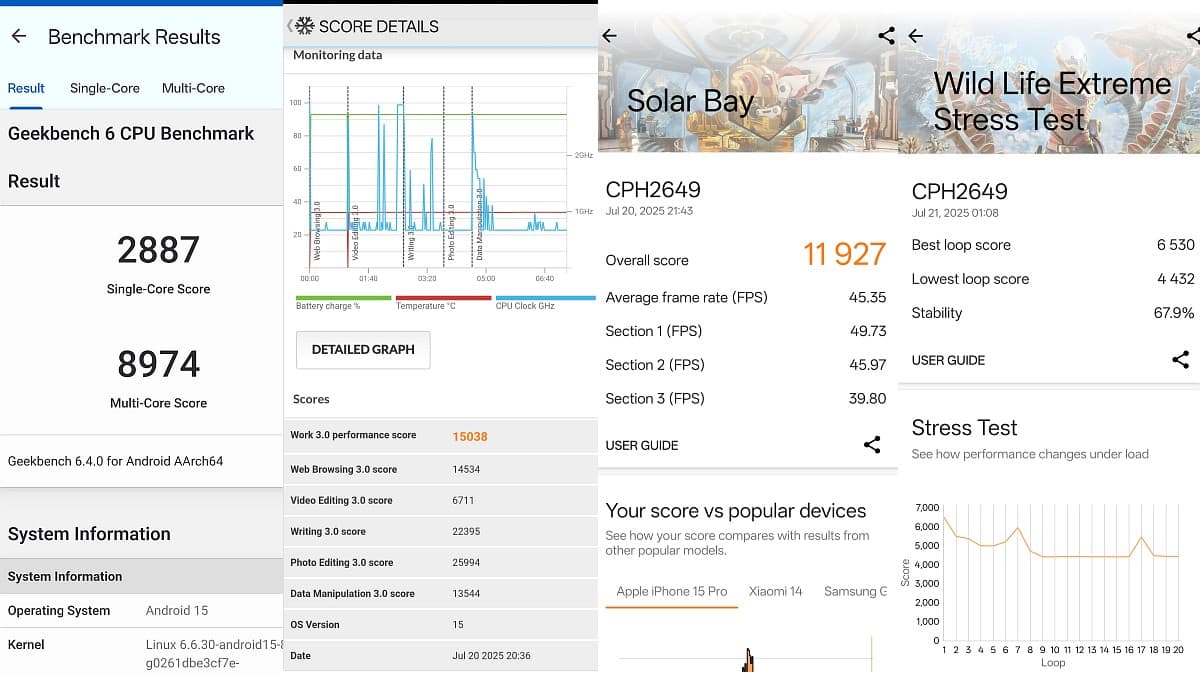The width and height of the screenshot is (1200, 675).
Task: Tap the share icon beside Solar Bay's USER GUIDE
Action: 872,445
